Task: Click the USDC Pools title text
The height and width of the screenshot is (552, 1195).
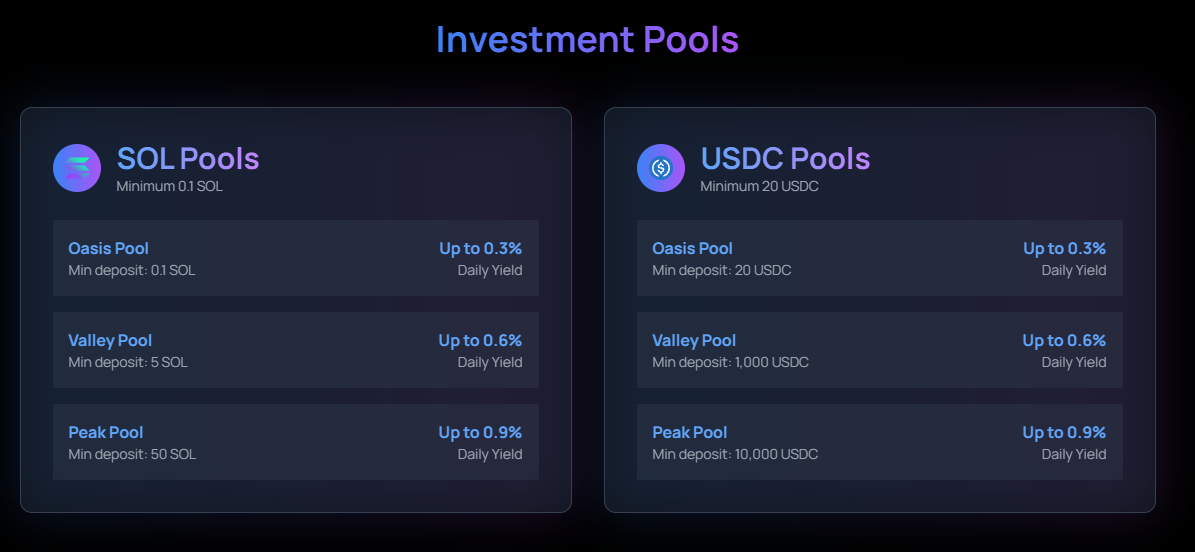Action: coord(786,159)
